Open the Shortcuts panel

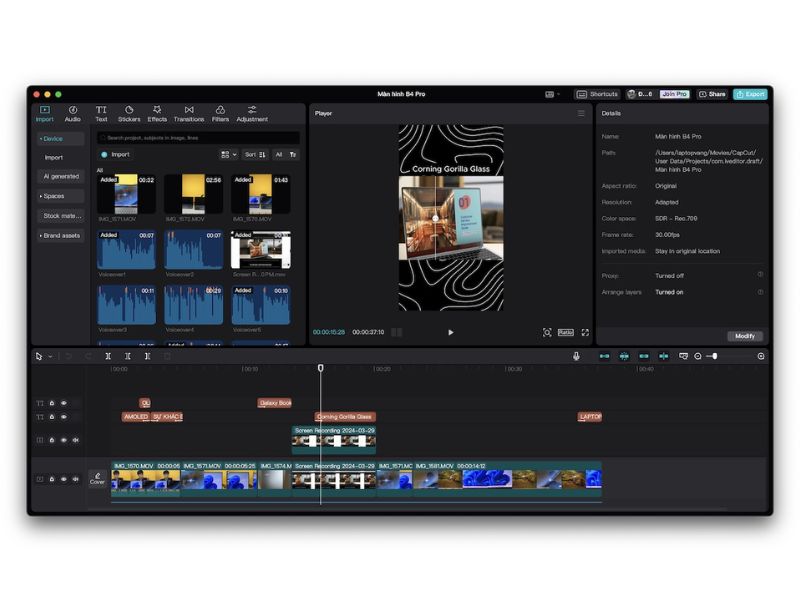597,94
